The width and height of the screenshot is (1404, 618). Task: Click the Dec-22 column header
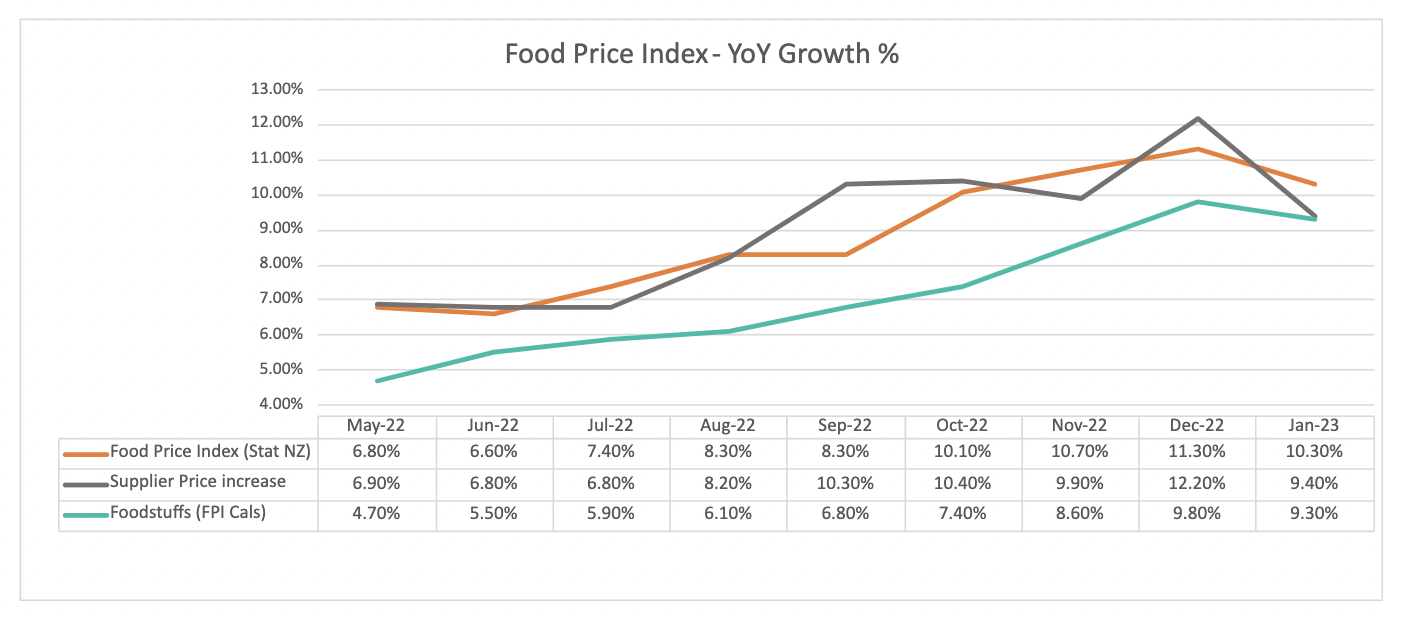click(x=1198, y=425)
